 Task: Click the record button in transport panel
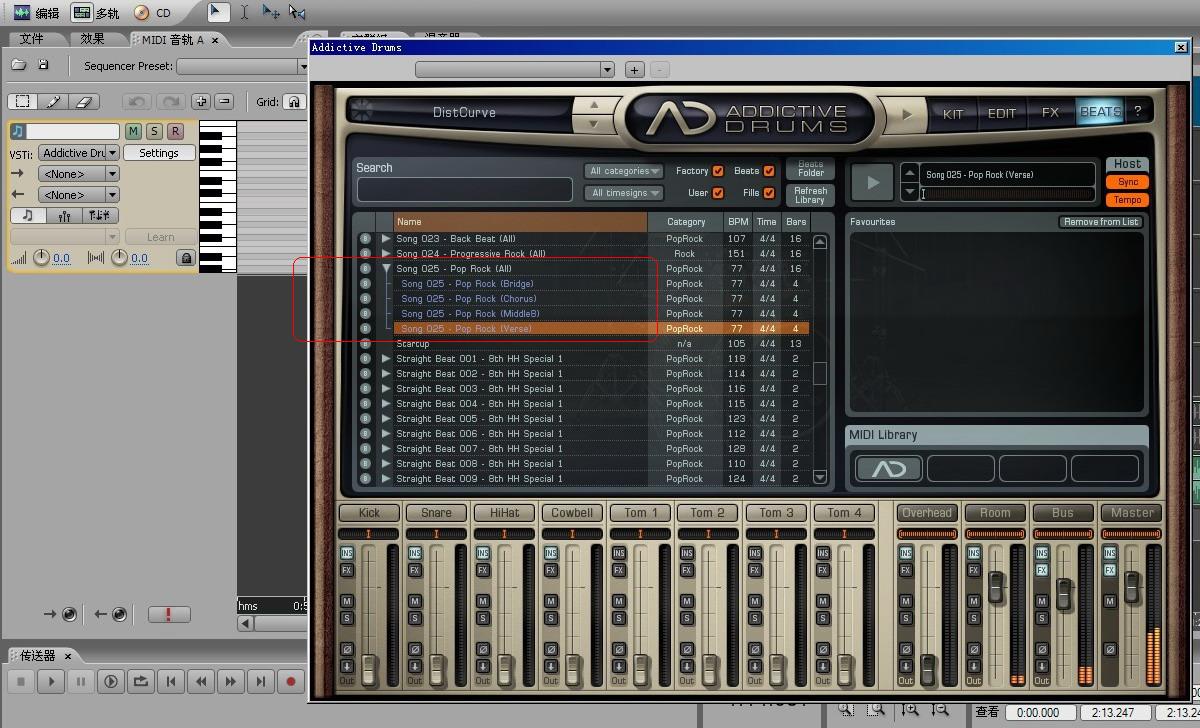tap(291, 682)
